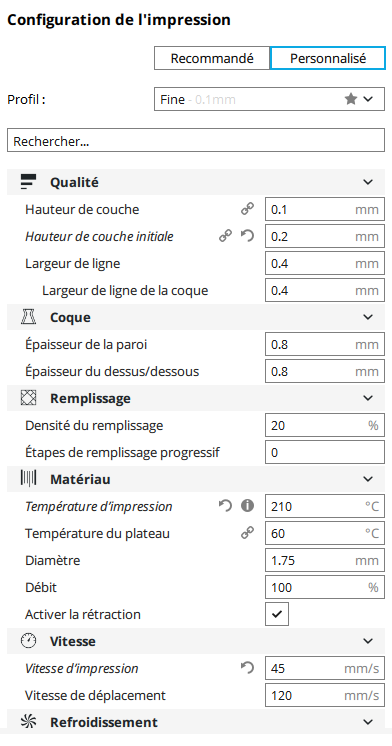Switch to the Recommandé mode

[x=212, y=59]
